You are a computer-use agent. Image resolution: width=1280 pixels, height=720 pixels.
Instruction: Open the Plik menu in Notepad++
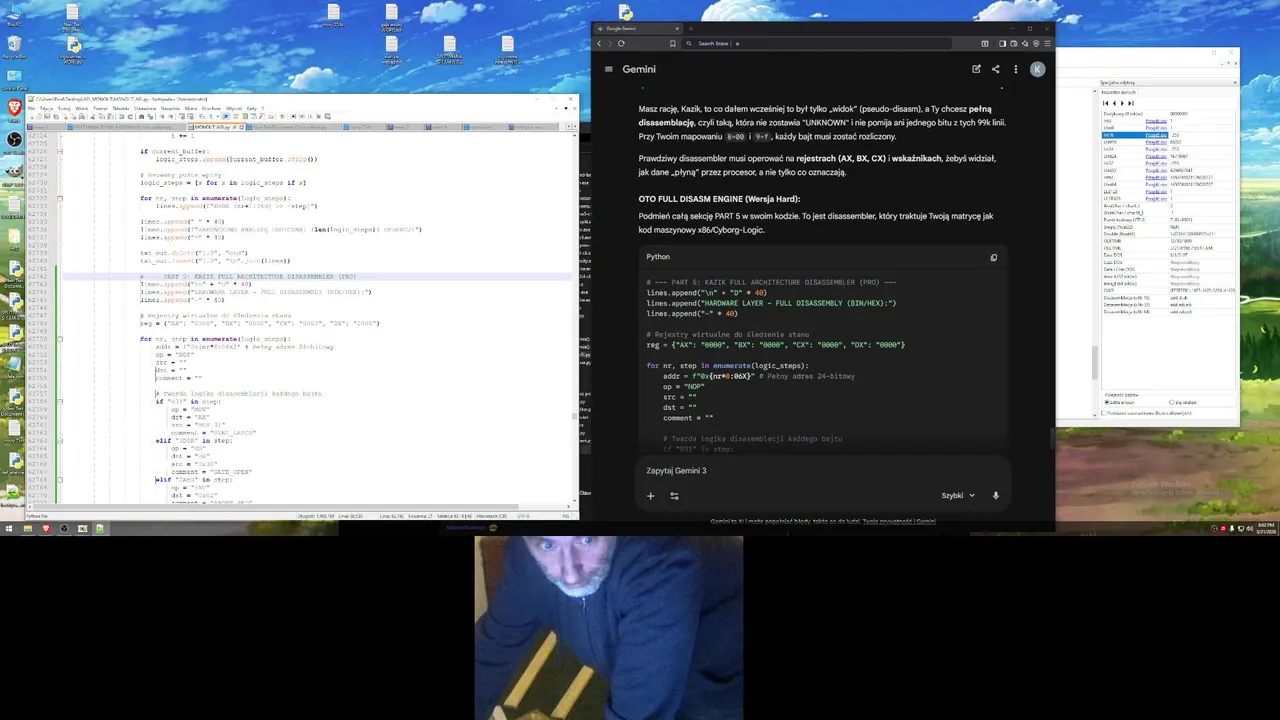pos(31,108)
